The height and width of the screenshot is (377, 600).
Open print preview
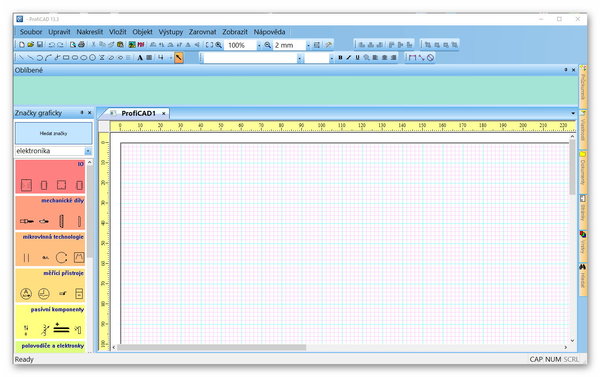coord(73,45)
